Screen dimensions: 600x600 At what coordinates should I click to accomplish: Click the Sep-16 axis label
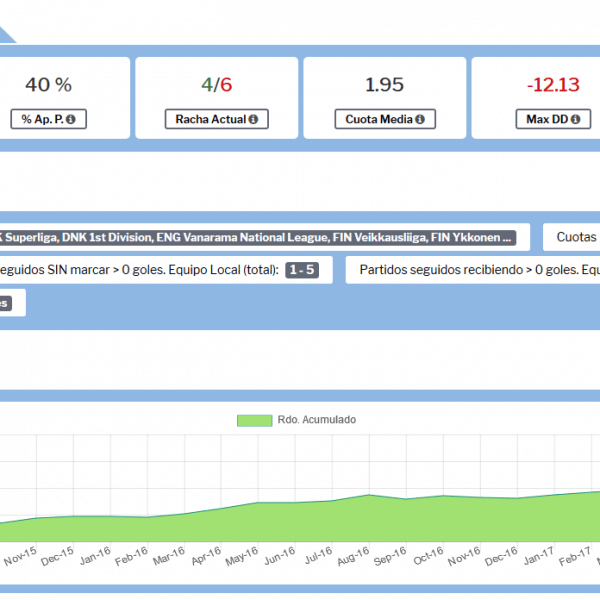tap(390, 556)
